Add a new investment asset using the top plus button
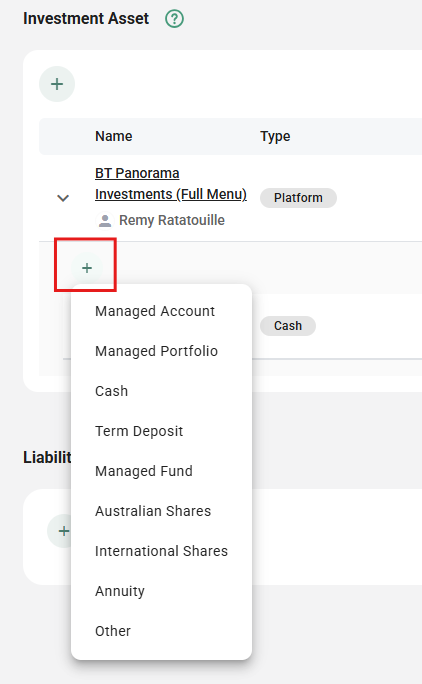Screen dimensions: 422x684 57,84
